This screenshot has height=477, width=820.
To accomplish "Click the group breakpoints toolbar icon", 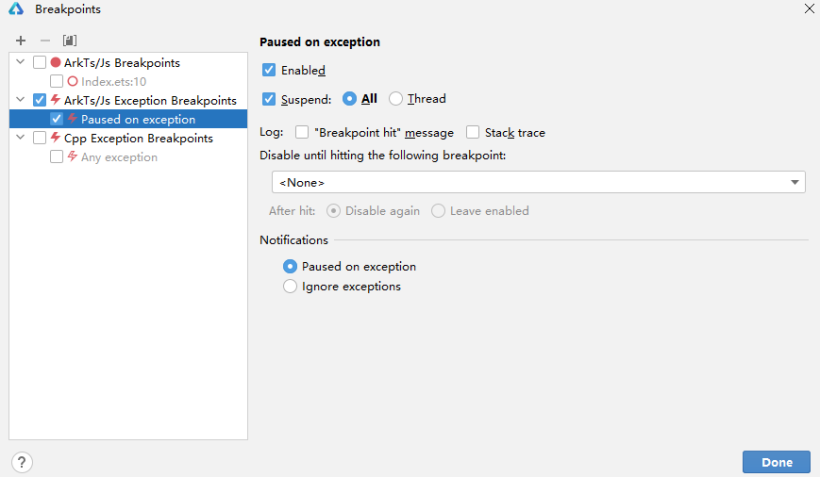I will pyautogui.click(x=69, y=41).
